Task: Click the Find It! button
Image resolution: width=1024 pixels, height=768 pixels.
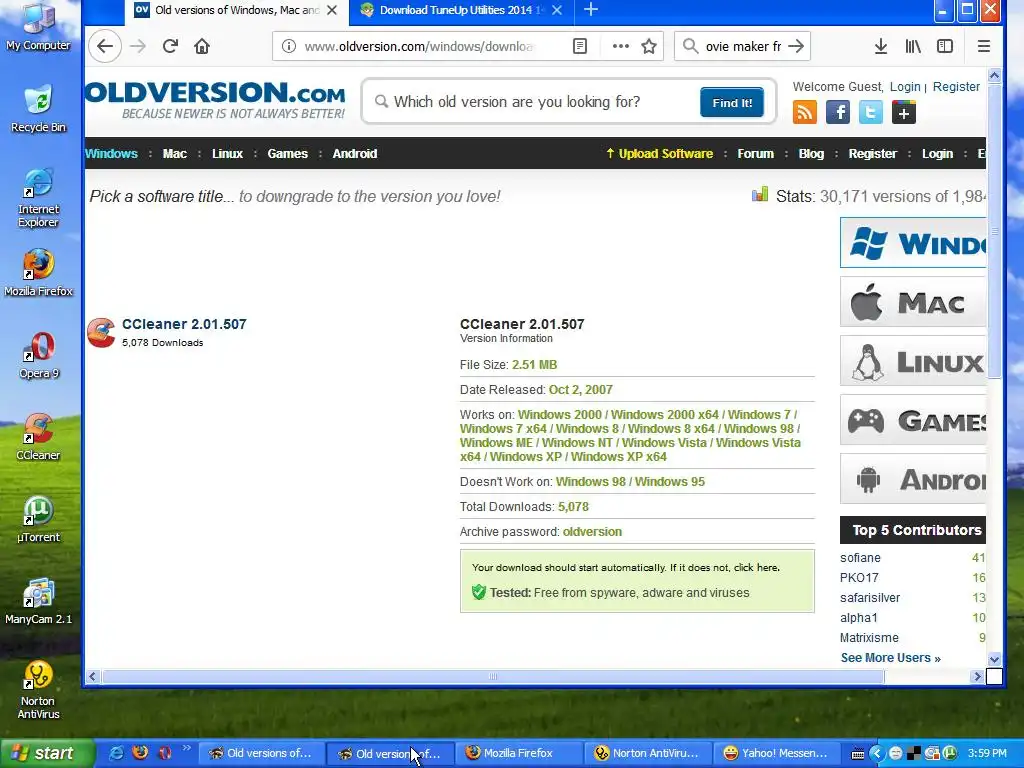Action: [x=732, y=103]
